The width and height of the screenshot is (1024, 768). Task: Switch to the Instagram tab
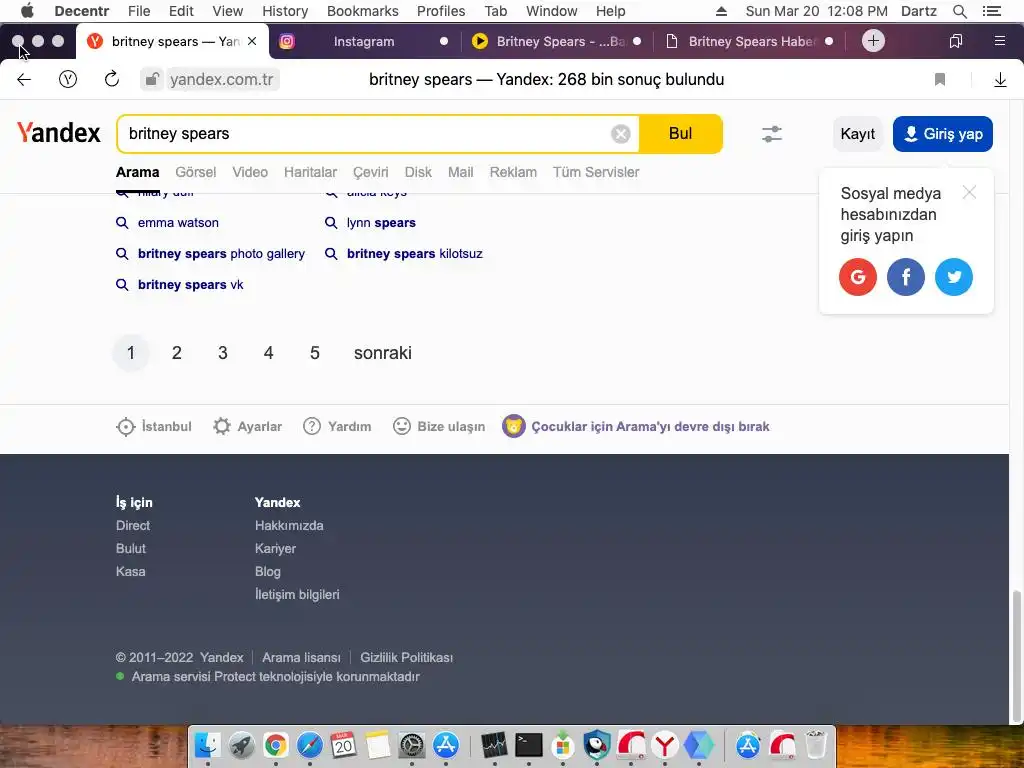pyautogui.click(x=364, y=41)
